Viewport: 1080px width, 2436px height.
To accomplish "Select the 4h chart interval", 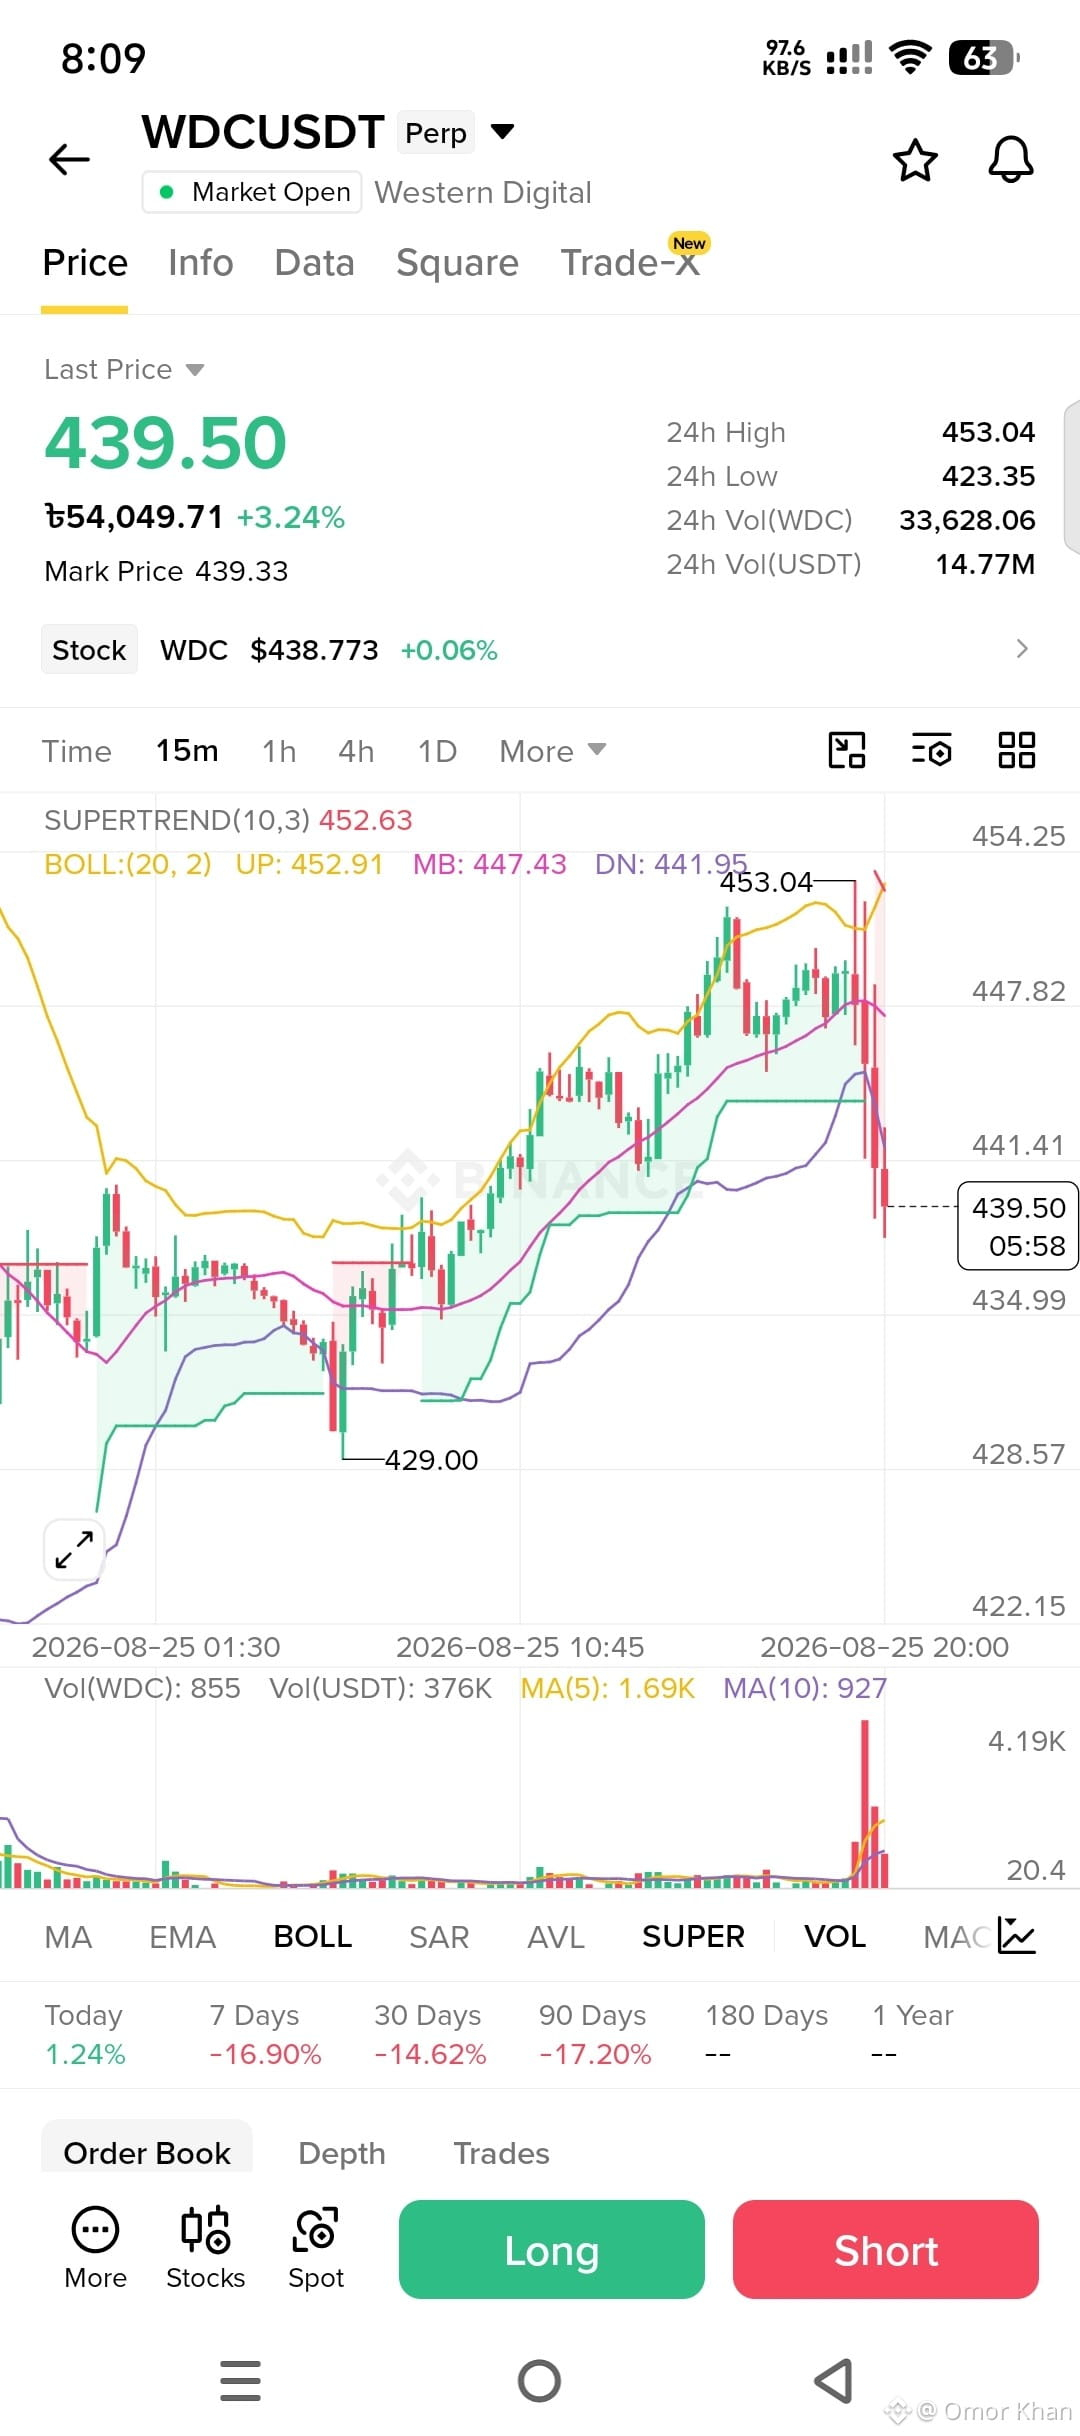I will [x=356, y=751].
